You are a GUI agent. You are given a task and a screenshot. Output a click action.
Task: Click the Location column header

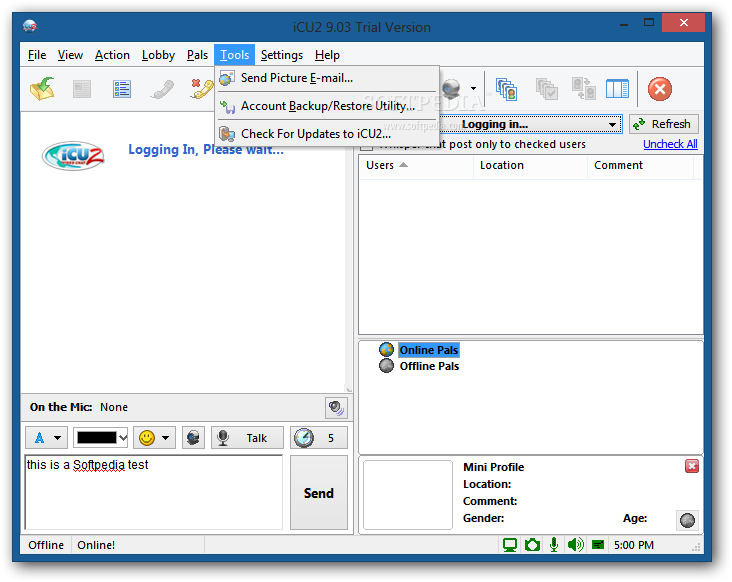[x=530, y=166]
